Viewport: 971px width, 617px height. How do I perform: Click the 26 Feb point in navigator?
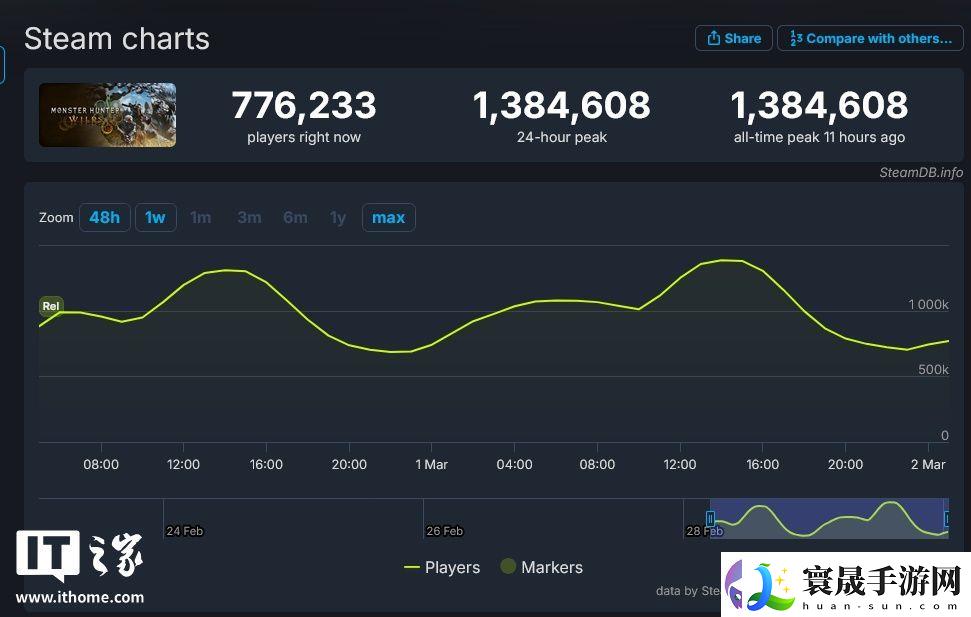[444, 530]
